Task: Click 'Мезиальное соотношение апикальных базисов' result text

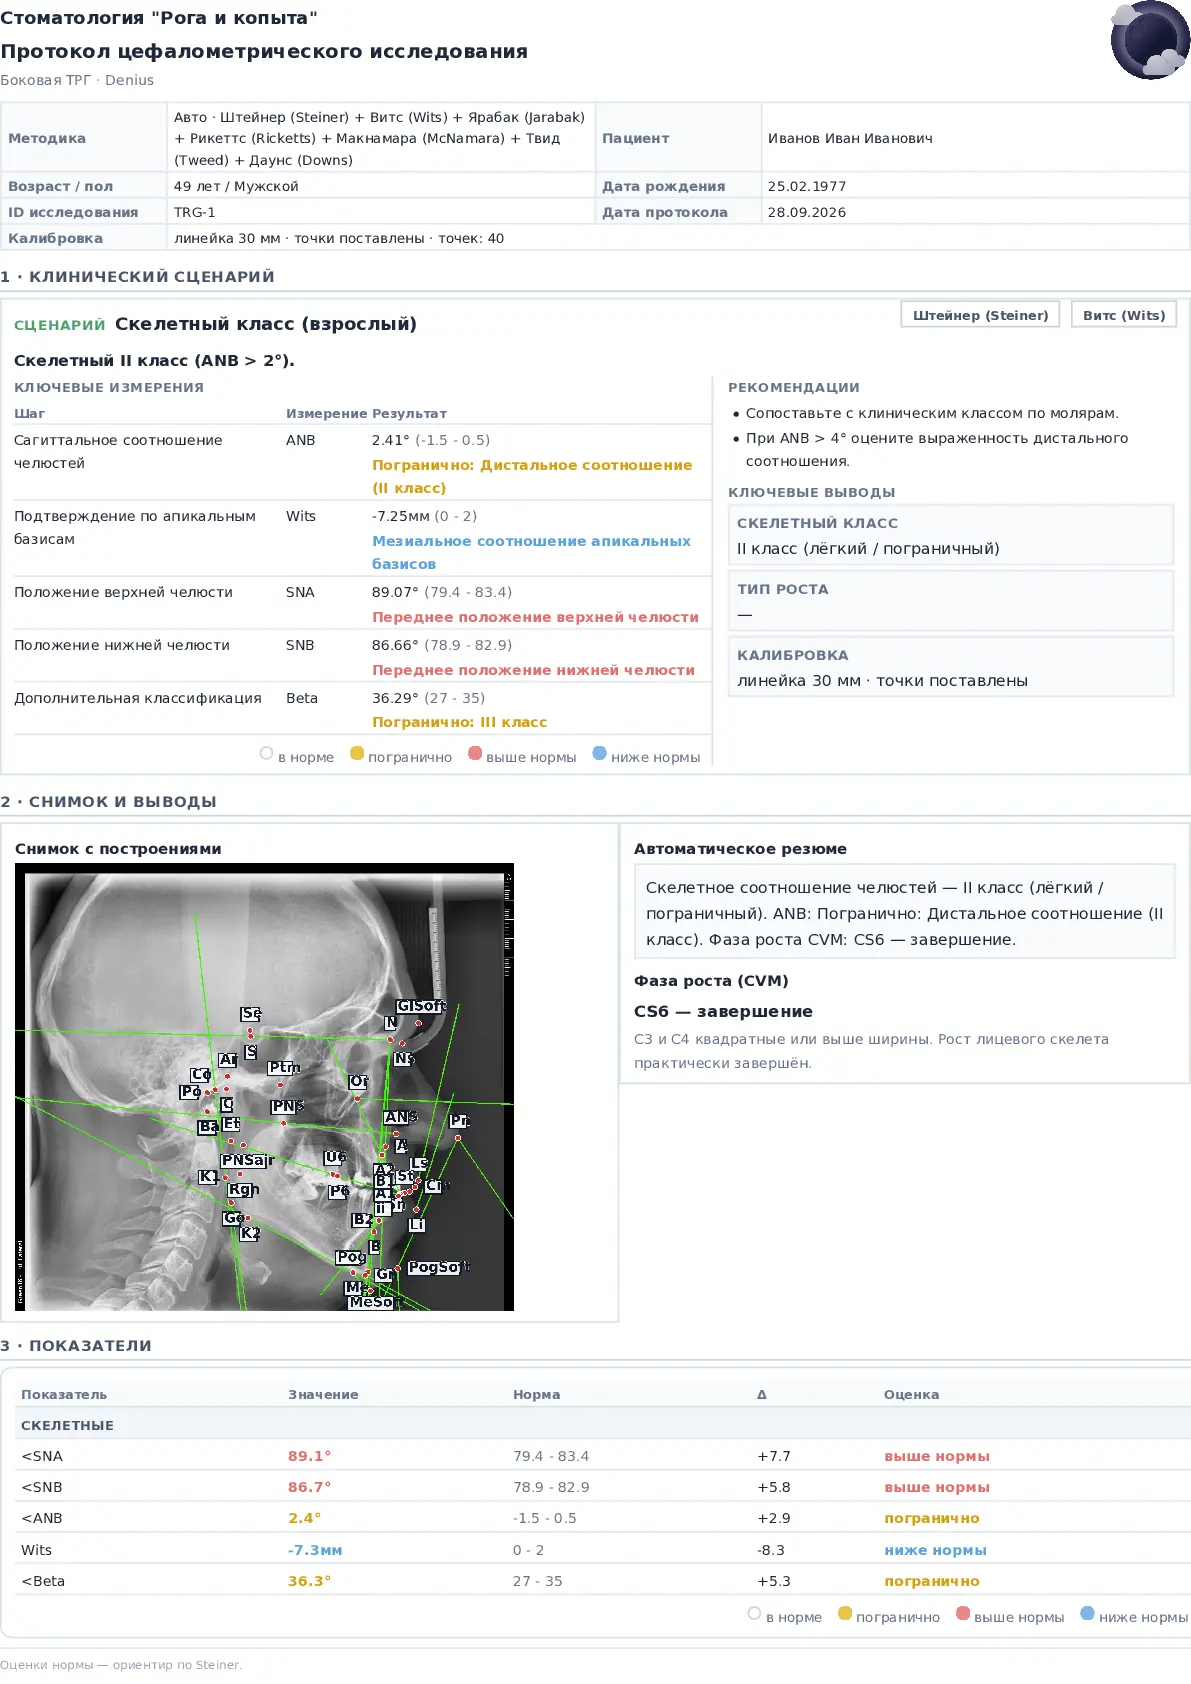Action: tap(531, 552)
